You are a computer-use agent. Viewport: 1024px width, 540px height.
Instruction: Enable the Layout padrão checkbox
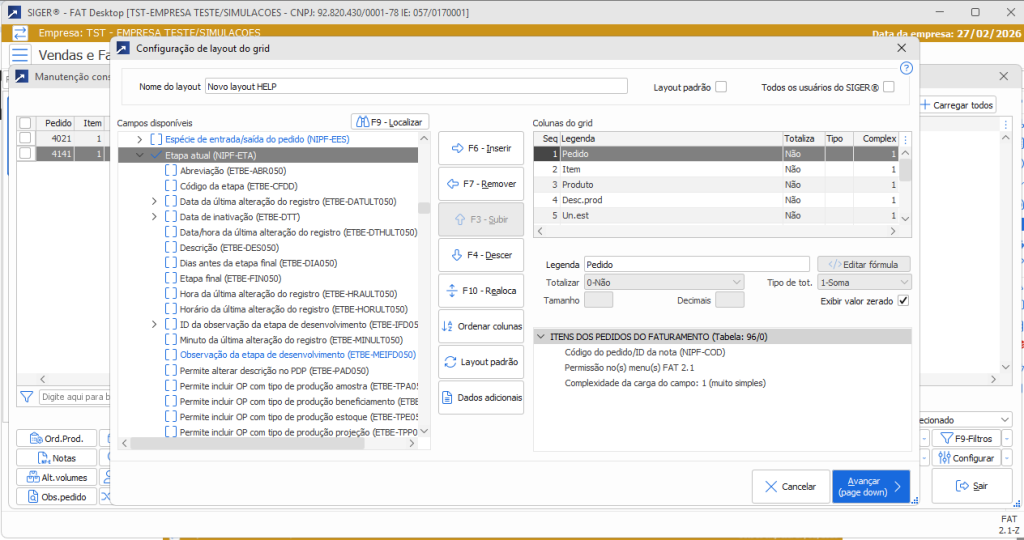(x=721, y=87)
